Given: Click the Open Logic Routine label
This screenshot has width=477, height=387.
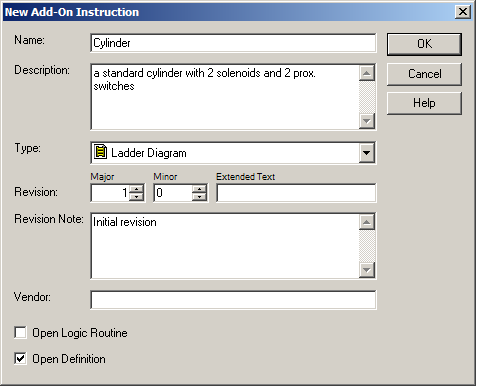Looking at the screenshot, I should coord(80,333).
